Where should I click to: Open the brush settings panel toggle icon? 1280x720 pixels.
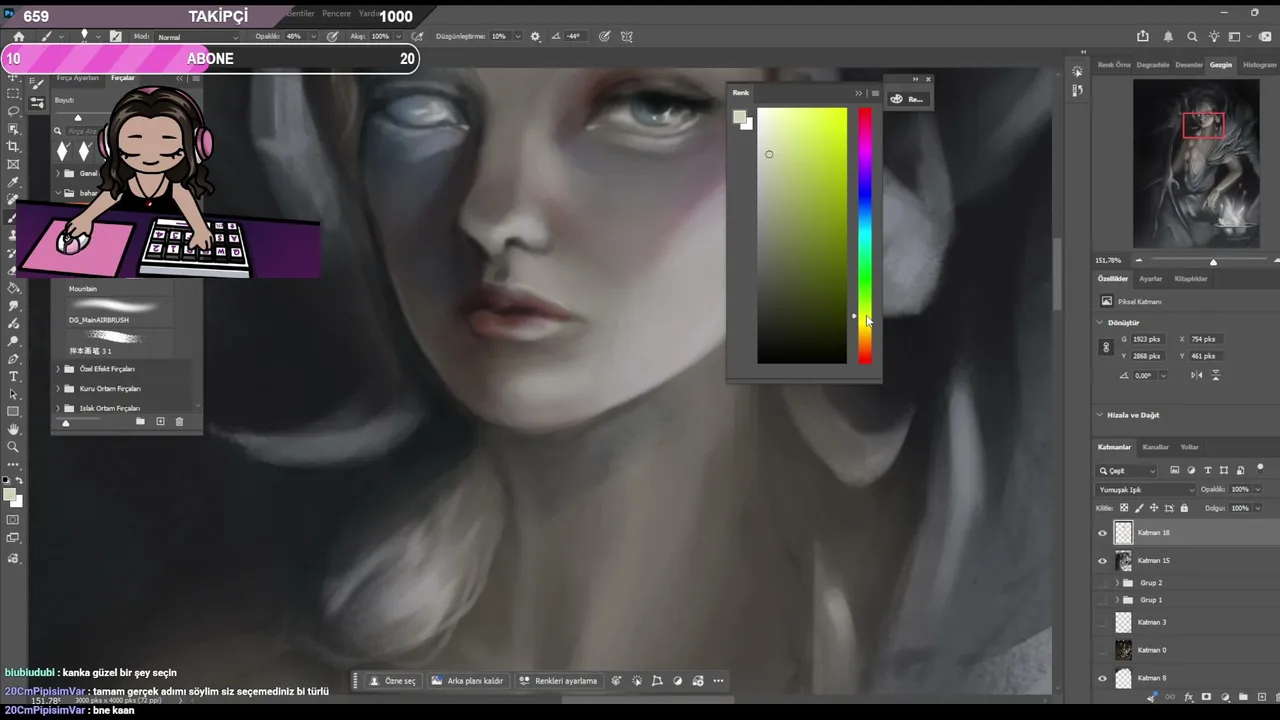click(115, 36)
